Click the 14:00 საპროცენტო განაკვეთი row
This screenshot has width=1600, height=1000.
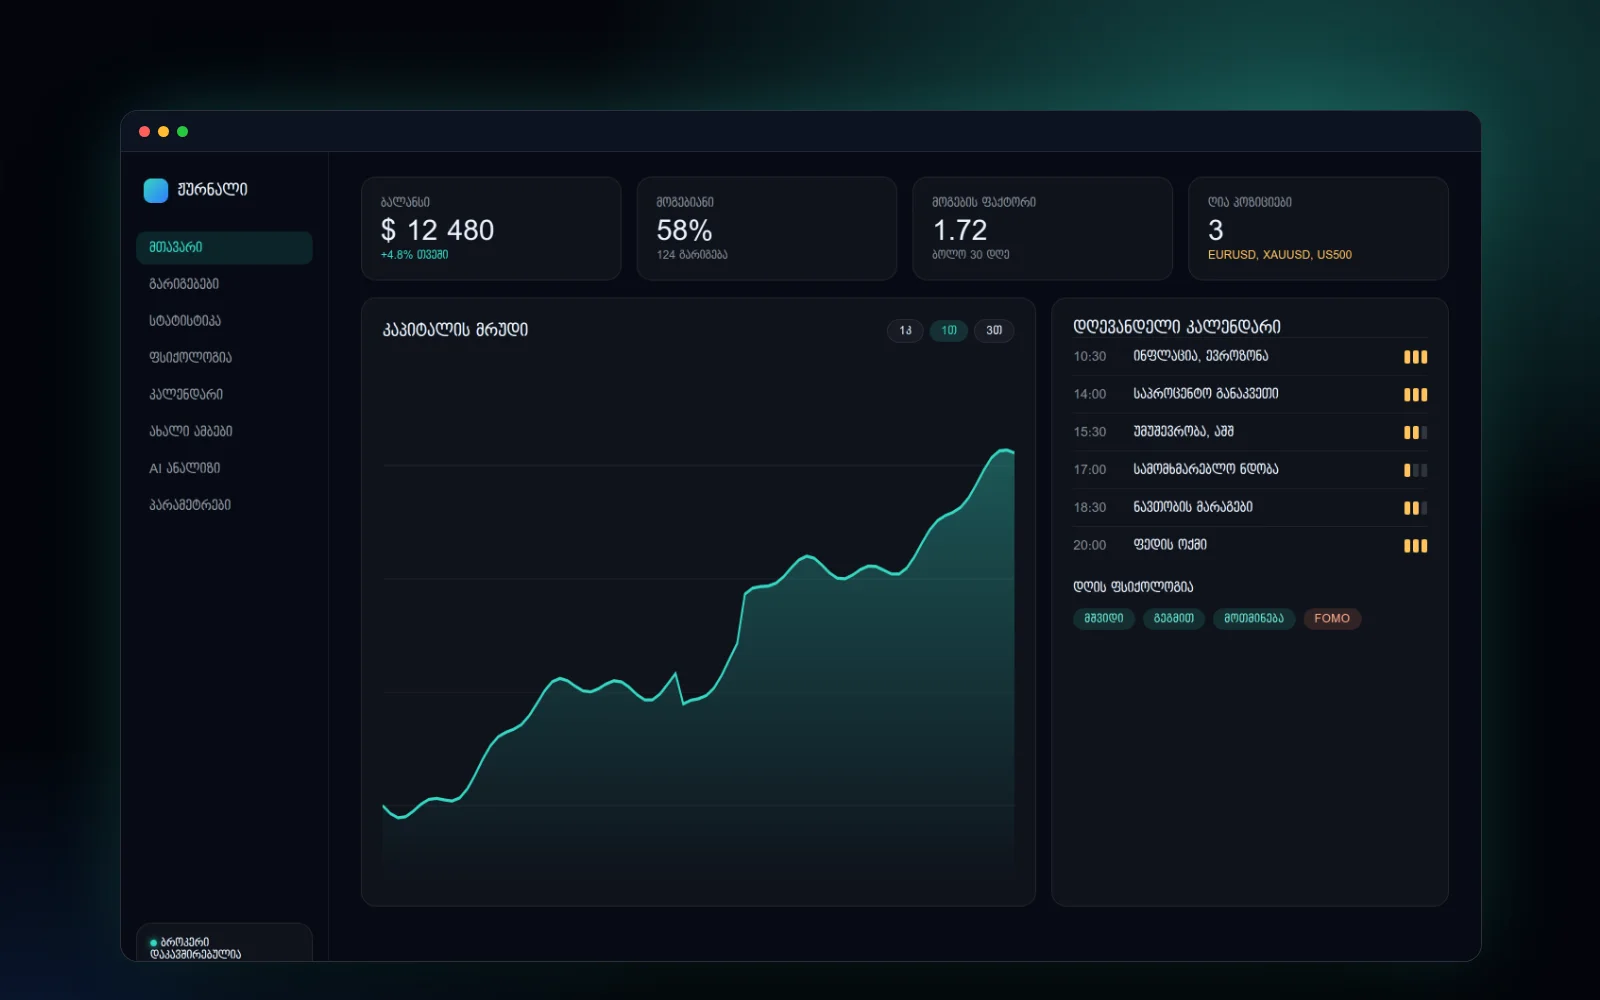click(1250, 395)
